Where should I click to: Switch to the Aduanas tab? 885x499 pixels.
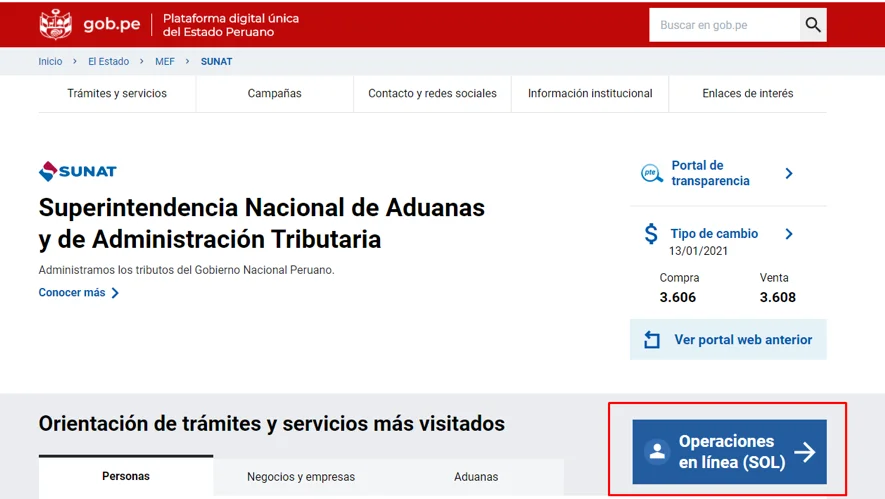[x=476, y=476]
